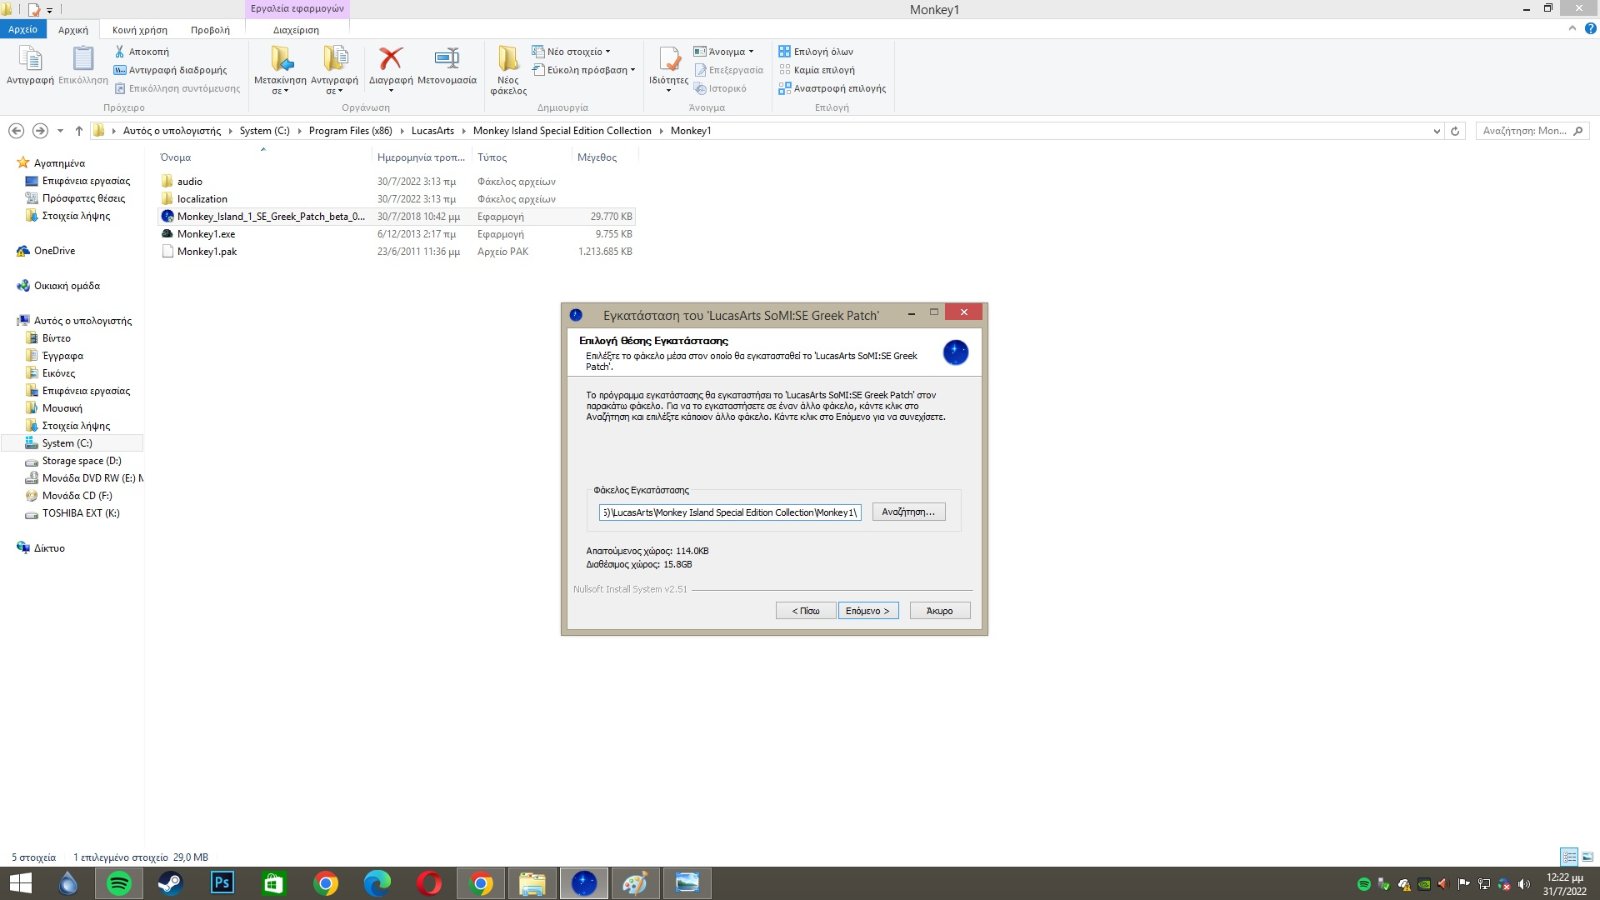Open the Άνοιγμα (Open) ribbon dropdown
This screenshot has width=1600, height=900.
click(x=724, y=52)
